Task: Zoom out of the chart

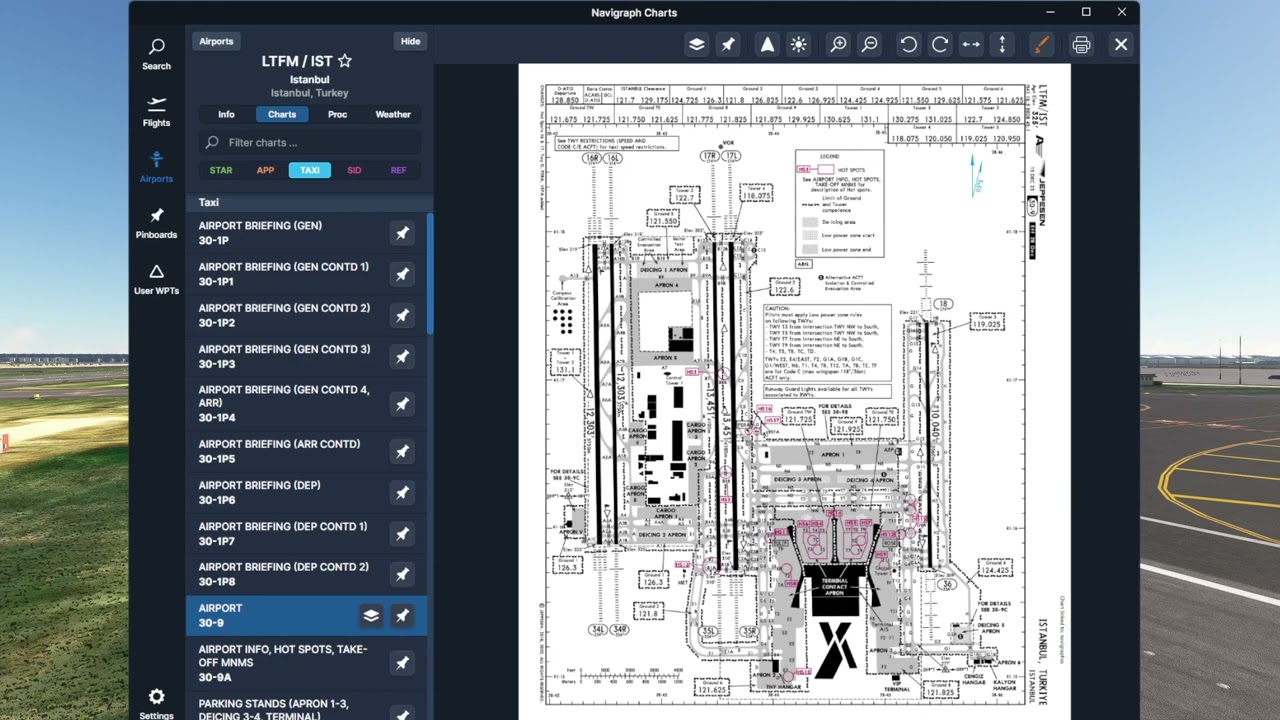Action: click(870, 45)
